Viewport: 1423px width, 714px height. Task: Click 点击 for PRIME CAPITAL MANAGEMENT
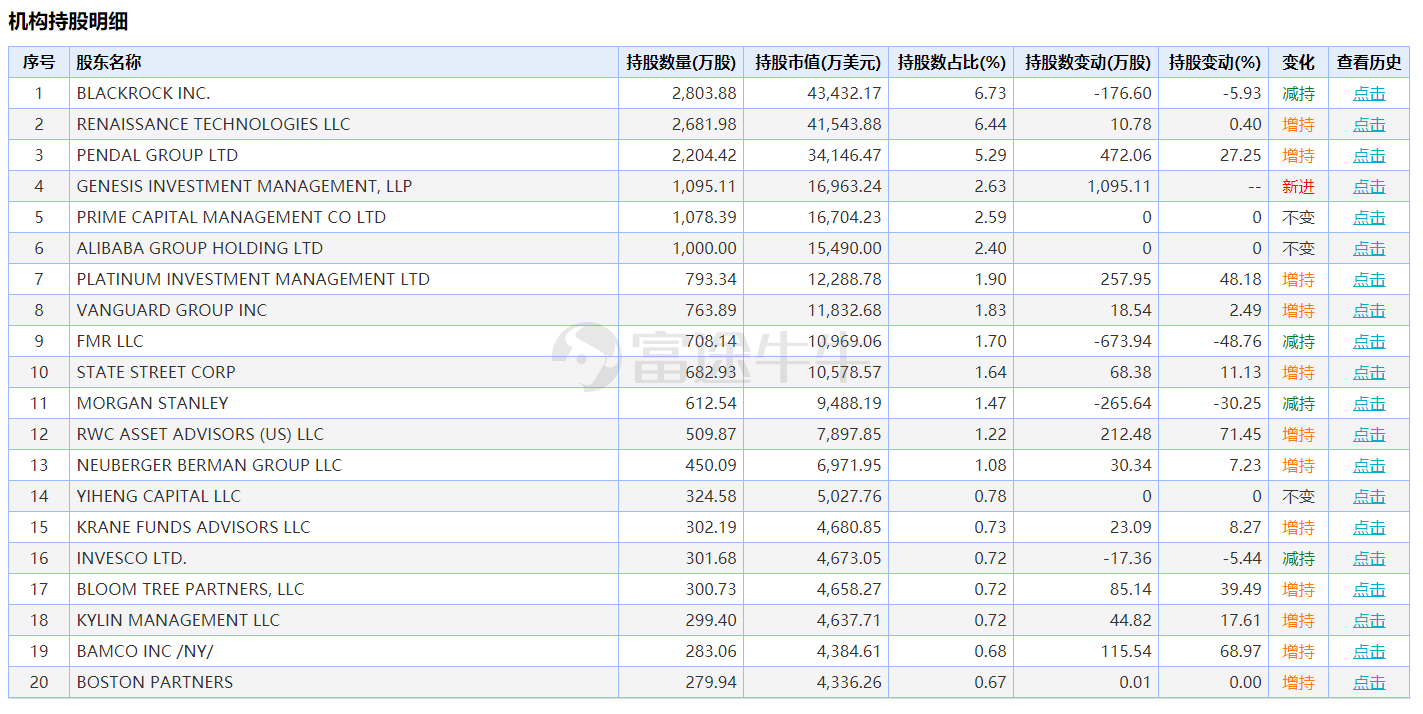coord(1369,218)
